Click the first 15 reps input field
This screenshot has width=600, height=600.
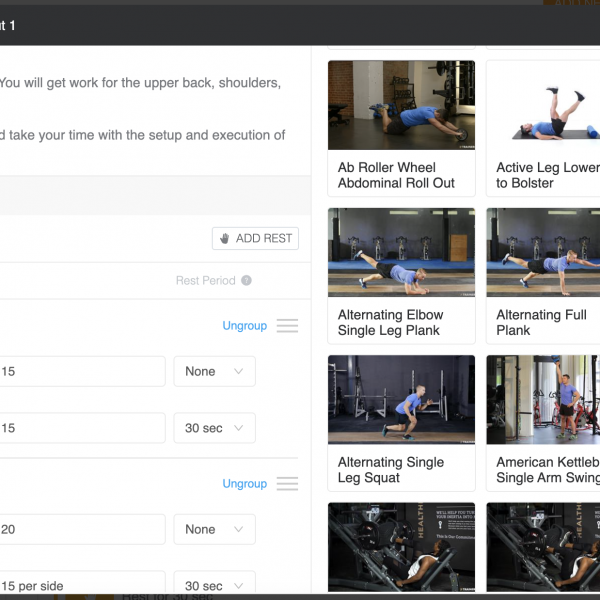(82, 371)
